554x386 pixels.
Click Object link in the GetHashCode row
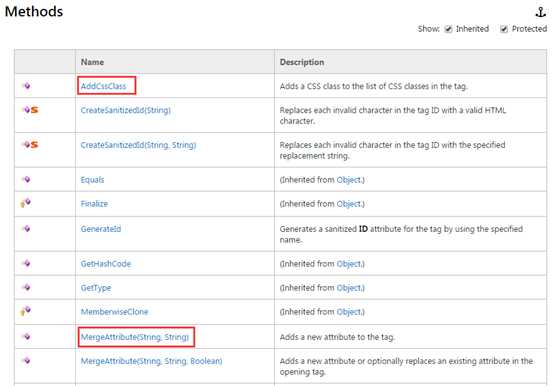(349, 264)
